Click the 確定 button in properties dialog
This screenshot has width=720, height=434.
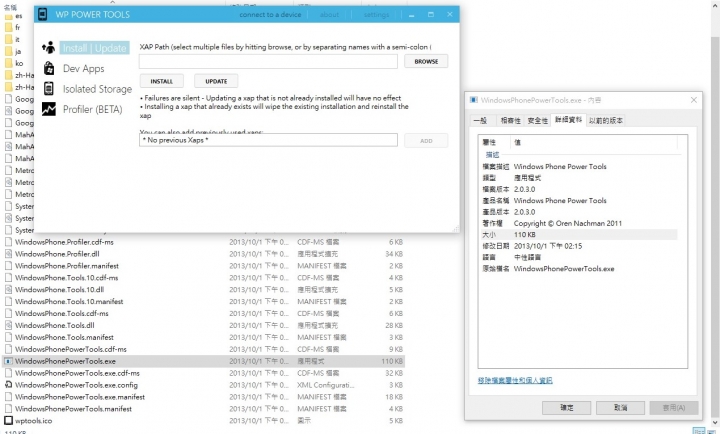tap(567, 407)
